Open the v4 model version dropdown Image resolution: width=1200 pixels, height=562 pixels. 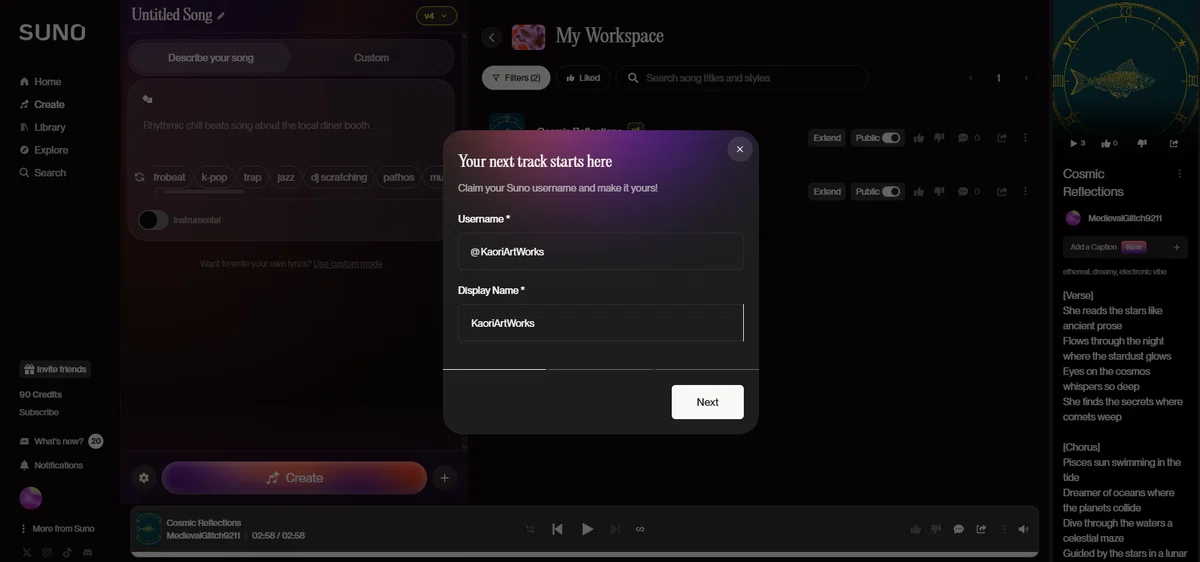coord(436,16)
